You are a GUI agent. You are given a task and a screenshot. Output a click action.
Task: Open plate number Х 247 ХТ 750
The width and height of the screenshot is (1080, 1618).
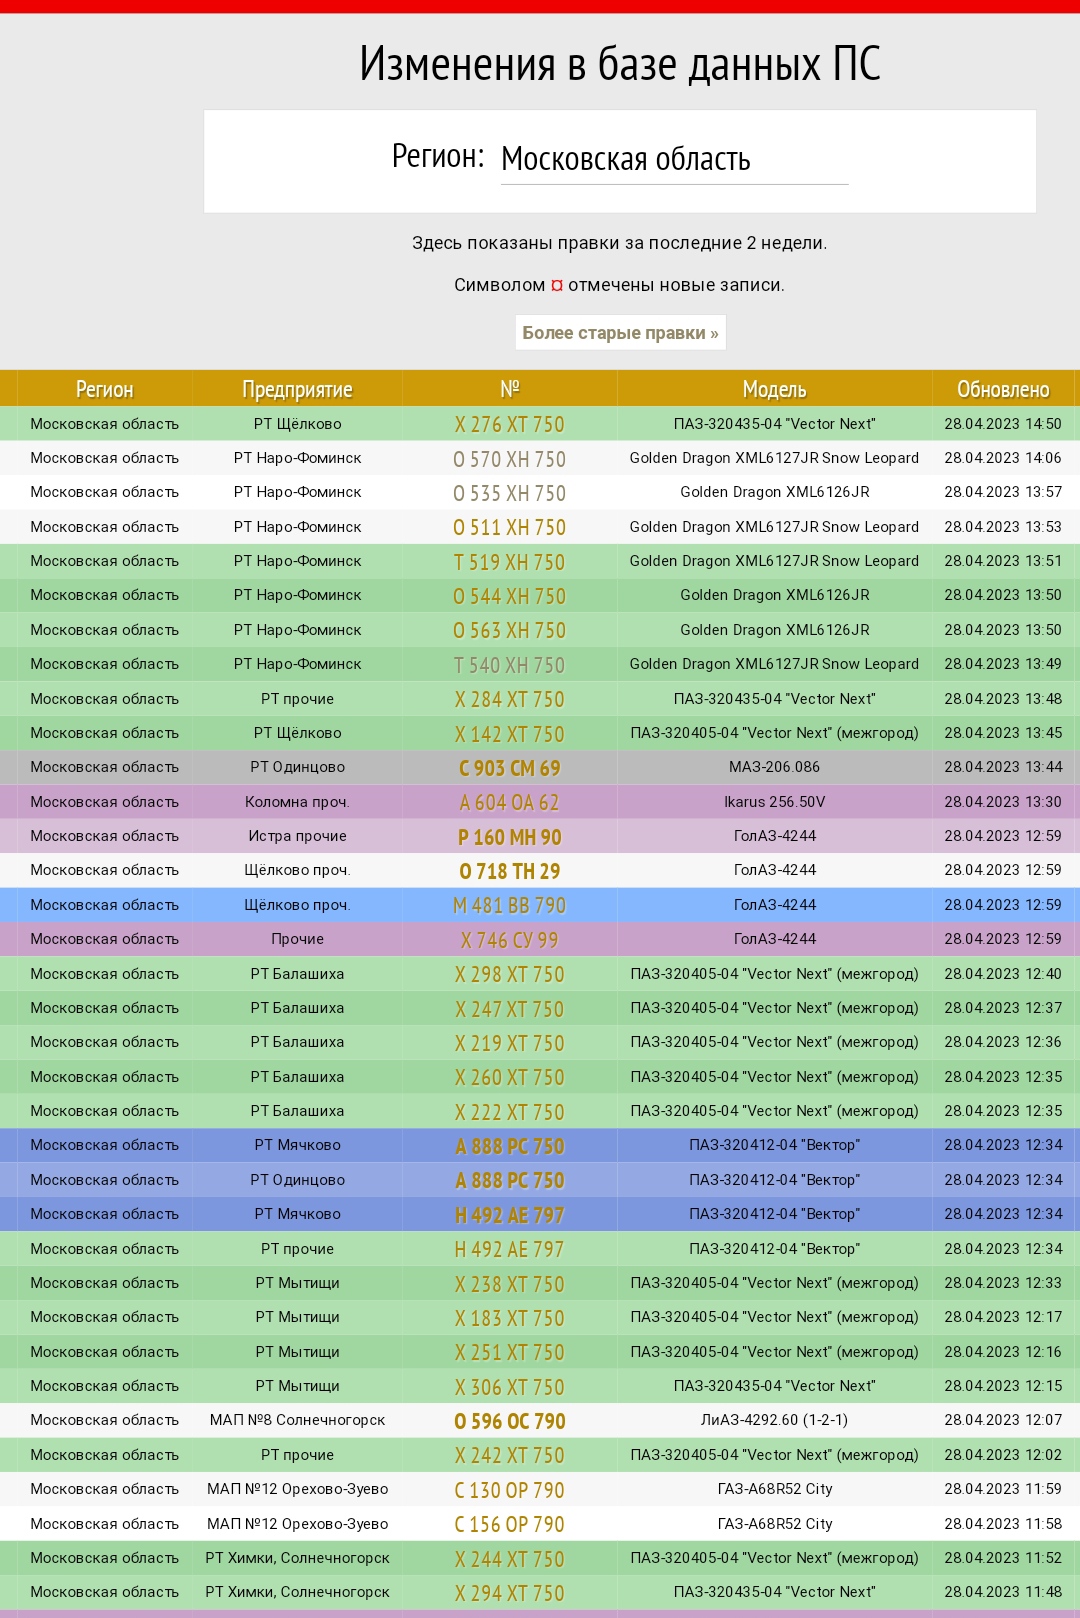tap(510, 1009)
